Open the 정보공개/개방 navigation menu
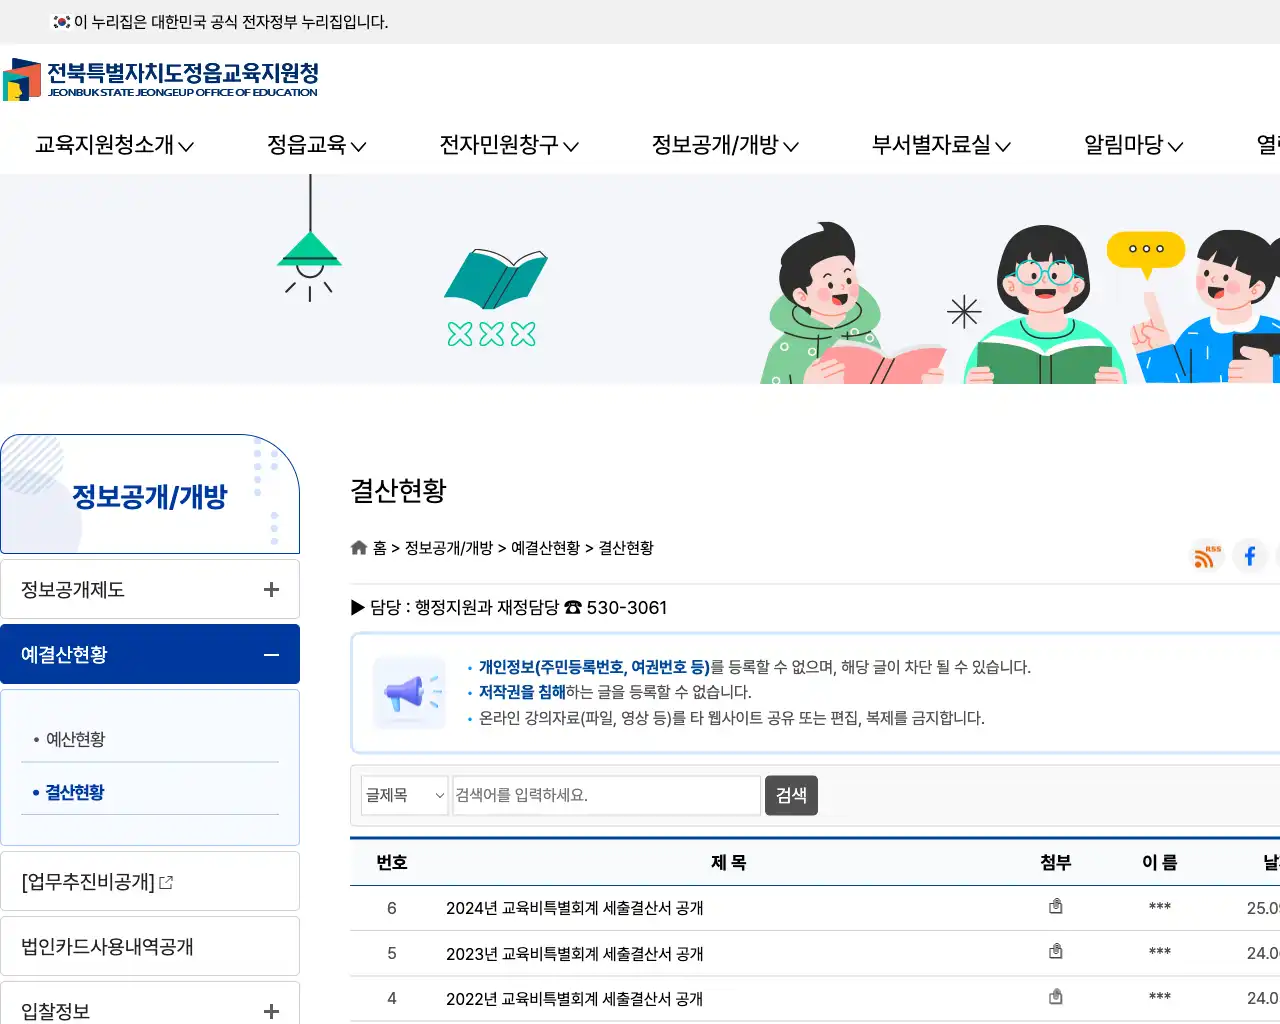The height and width of the screenshot is (1024, 1280). tap(725, 144)
